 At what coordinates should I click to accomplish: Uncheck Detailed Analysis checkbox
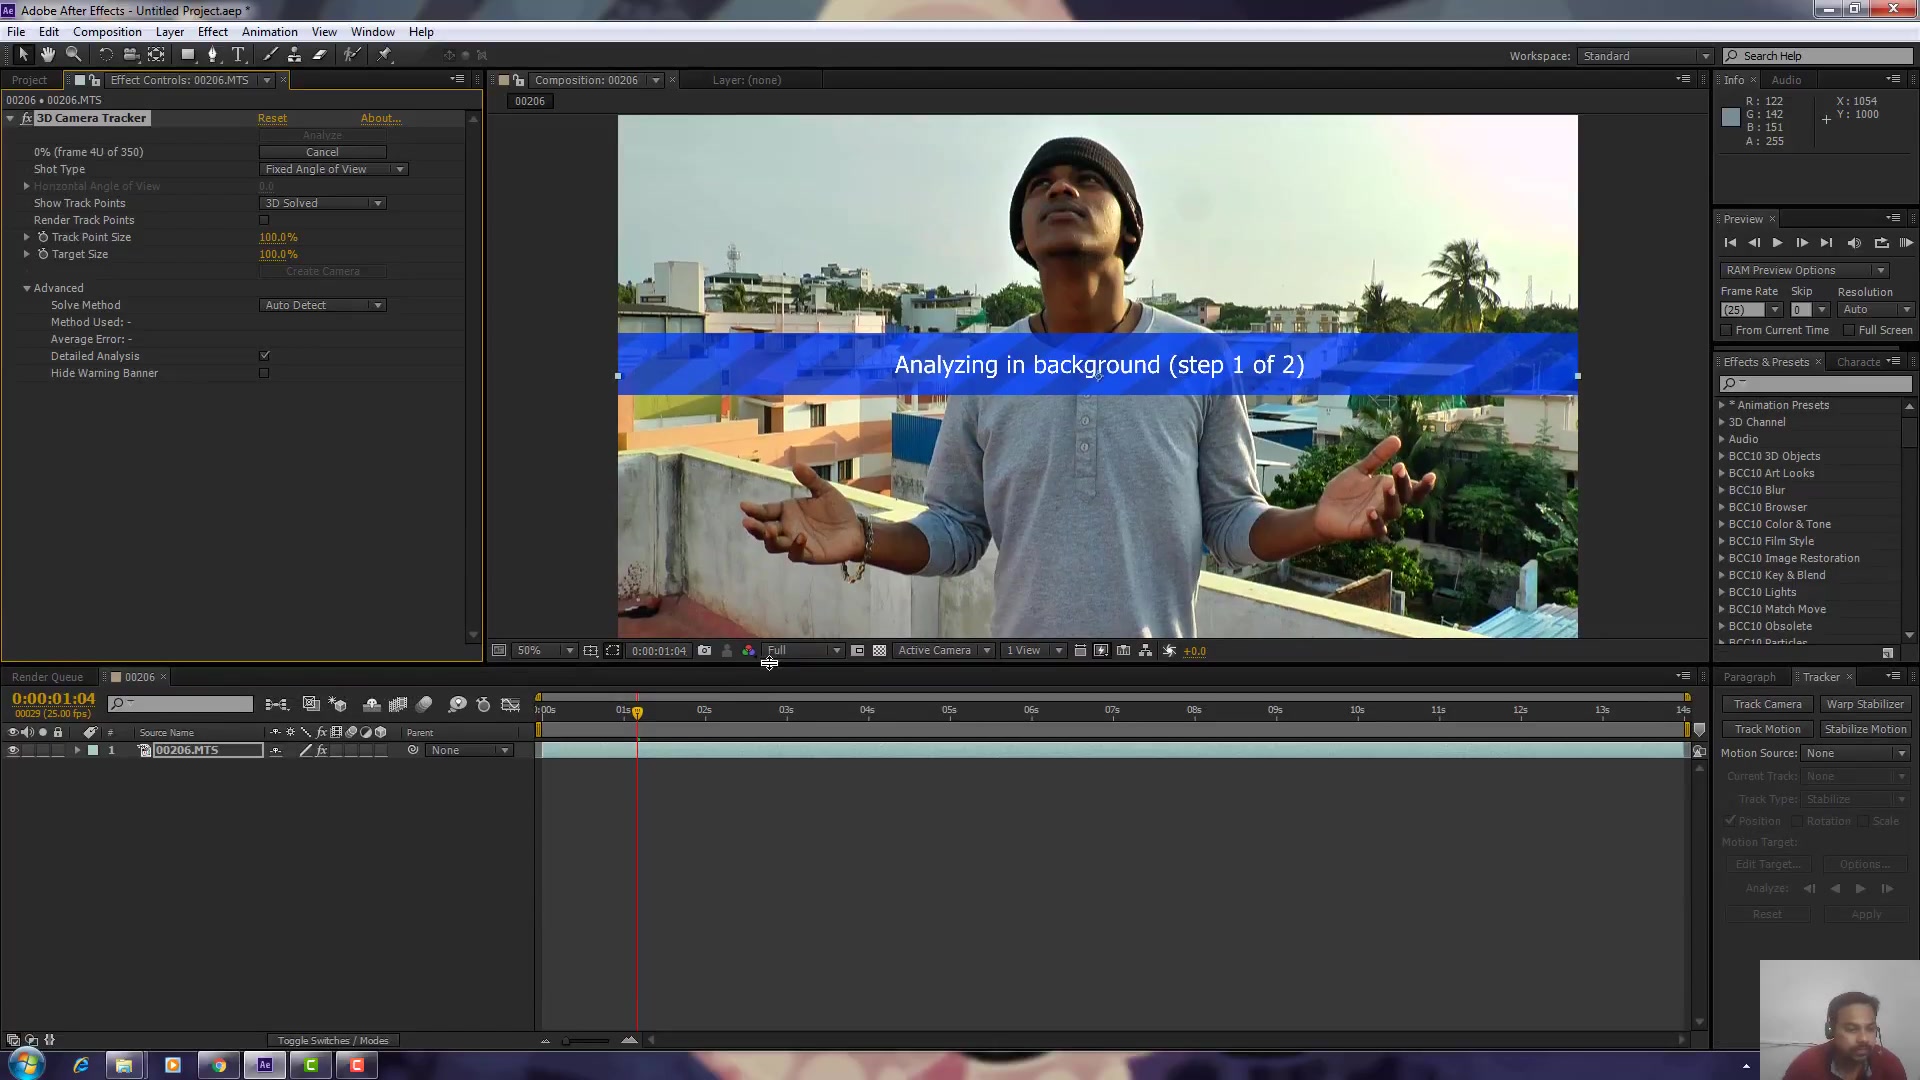[x=264, y=356]
